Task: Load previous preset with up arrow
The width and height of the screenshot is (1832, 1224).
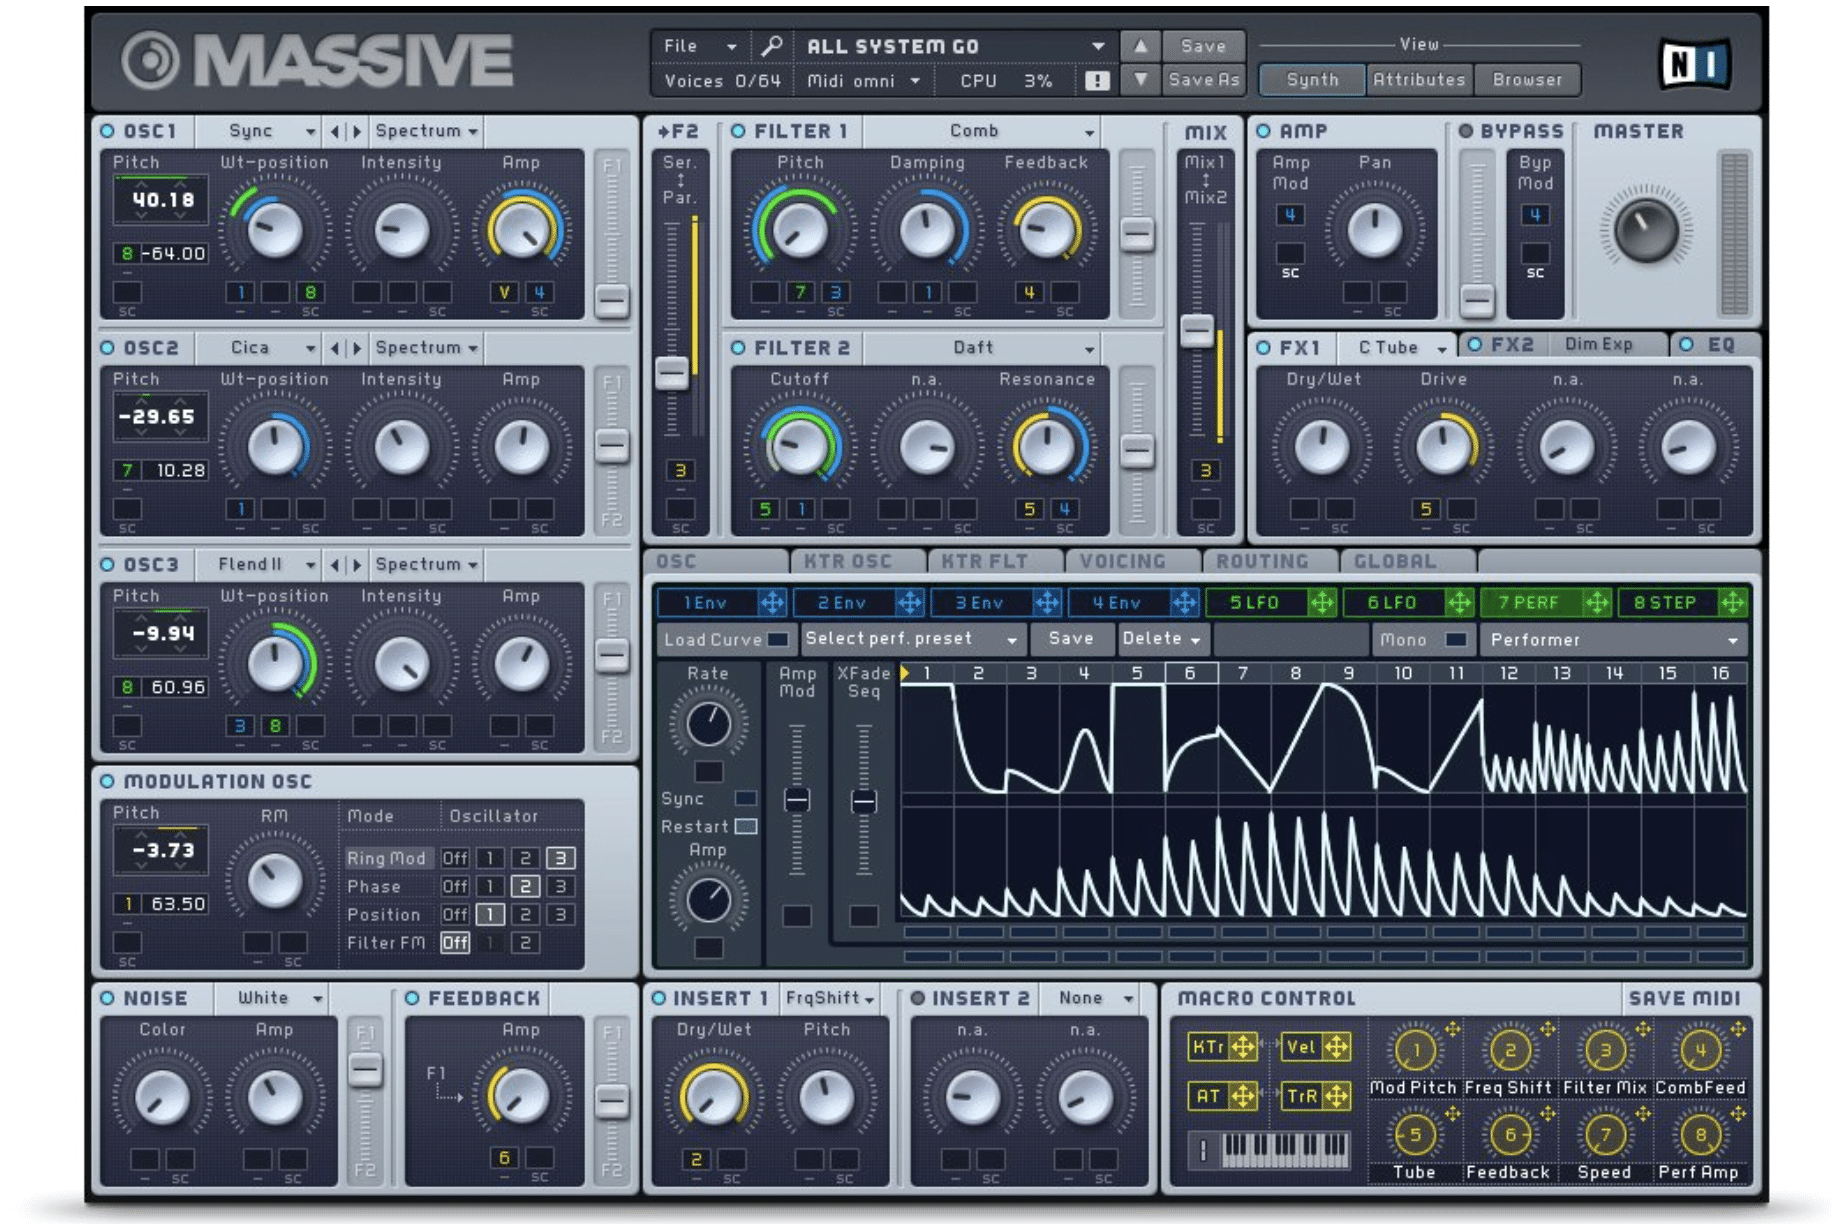Action: (x=1140, y=46)
